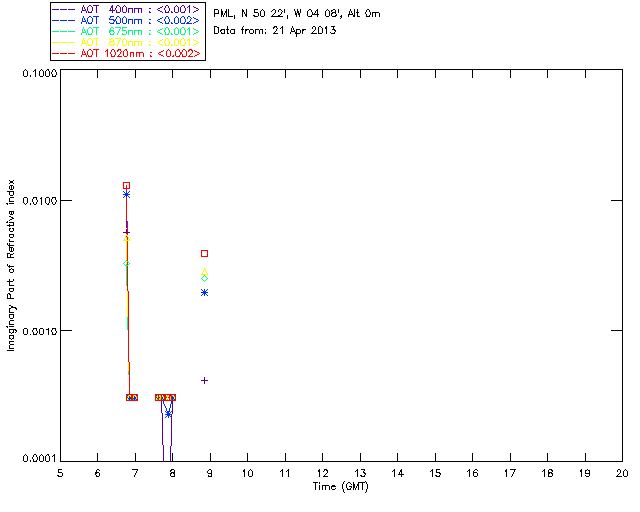Select the blue asterisk marker near 0.0100

pos(127,195)
